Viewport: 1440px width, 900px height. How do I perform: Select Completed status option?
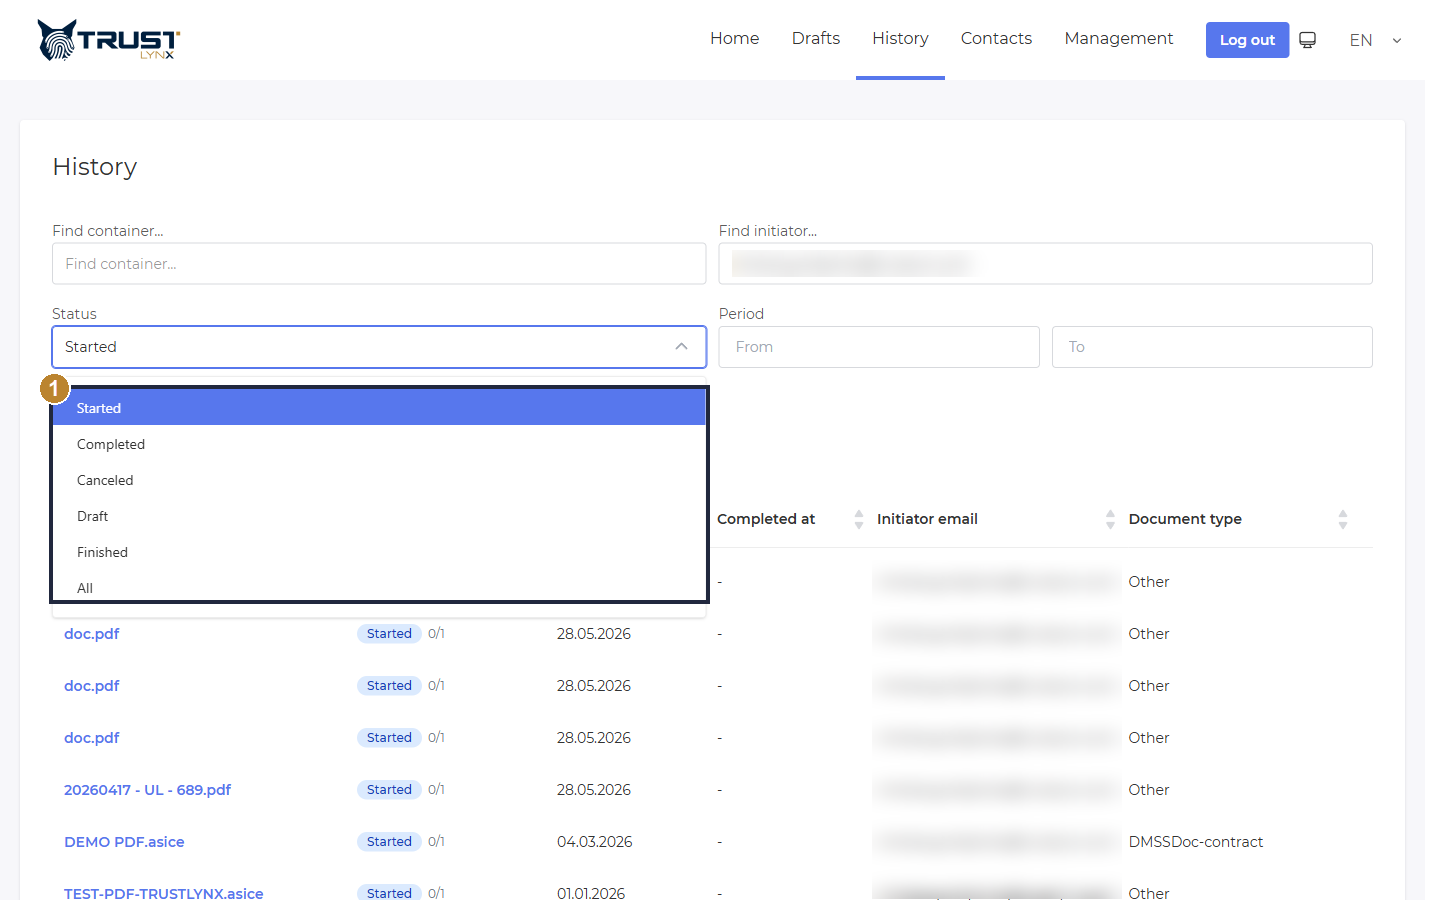pyautogui.click(x=380, y=444)
